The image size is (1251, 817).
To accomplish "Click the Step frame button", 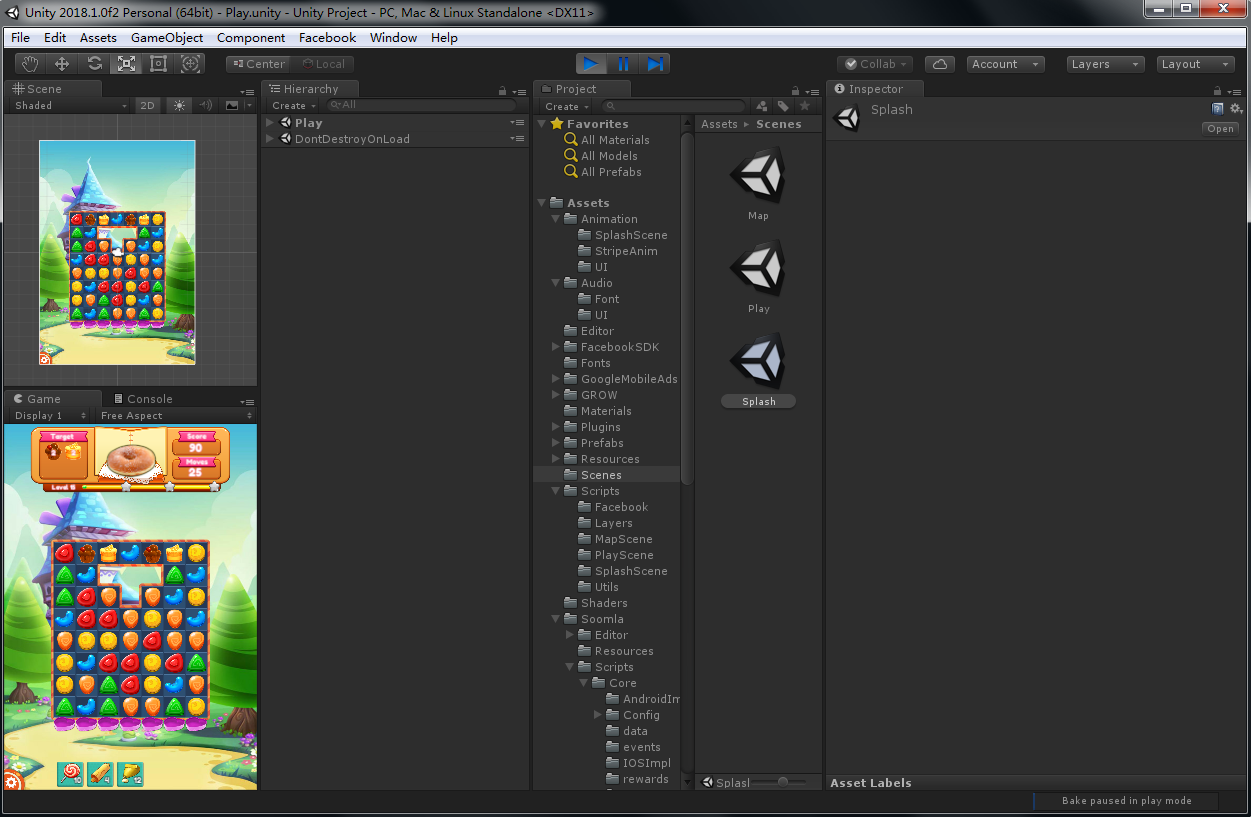I will [x=655, y=64].
